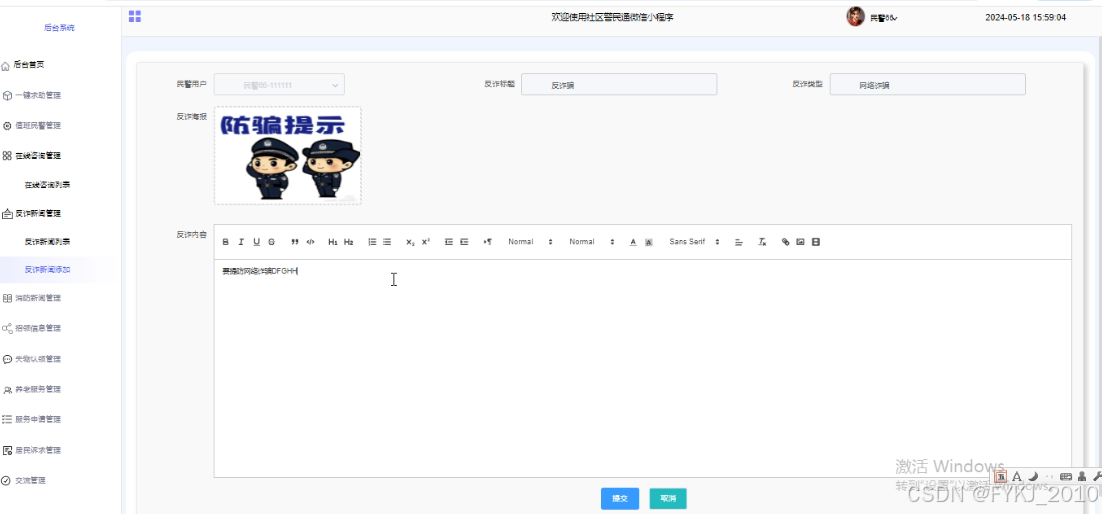Click the blue 提交 submit button
Viewport: 1102px width, 514px height.
coord(619,499)
